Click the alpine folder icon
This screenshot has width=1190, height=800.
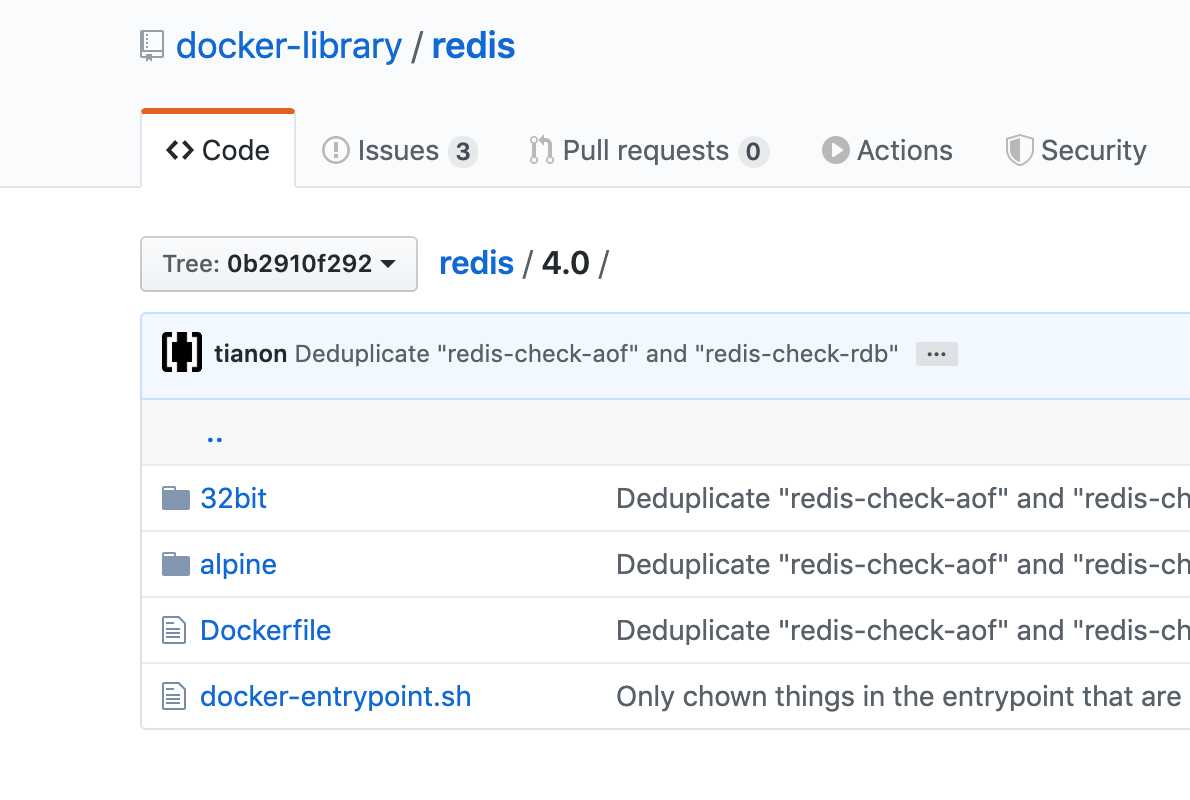point(175,565)
